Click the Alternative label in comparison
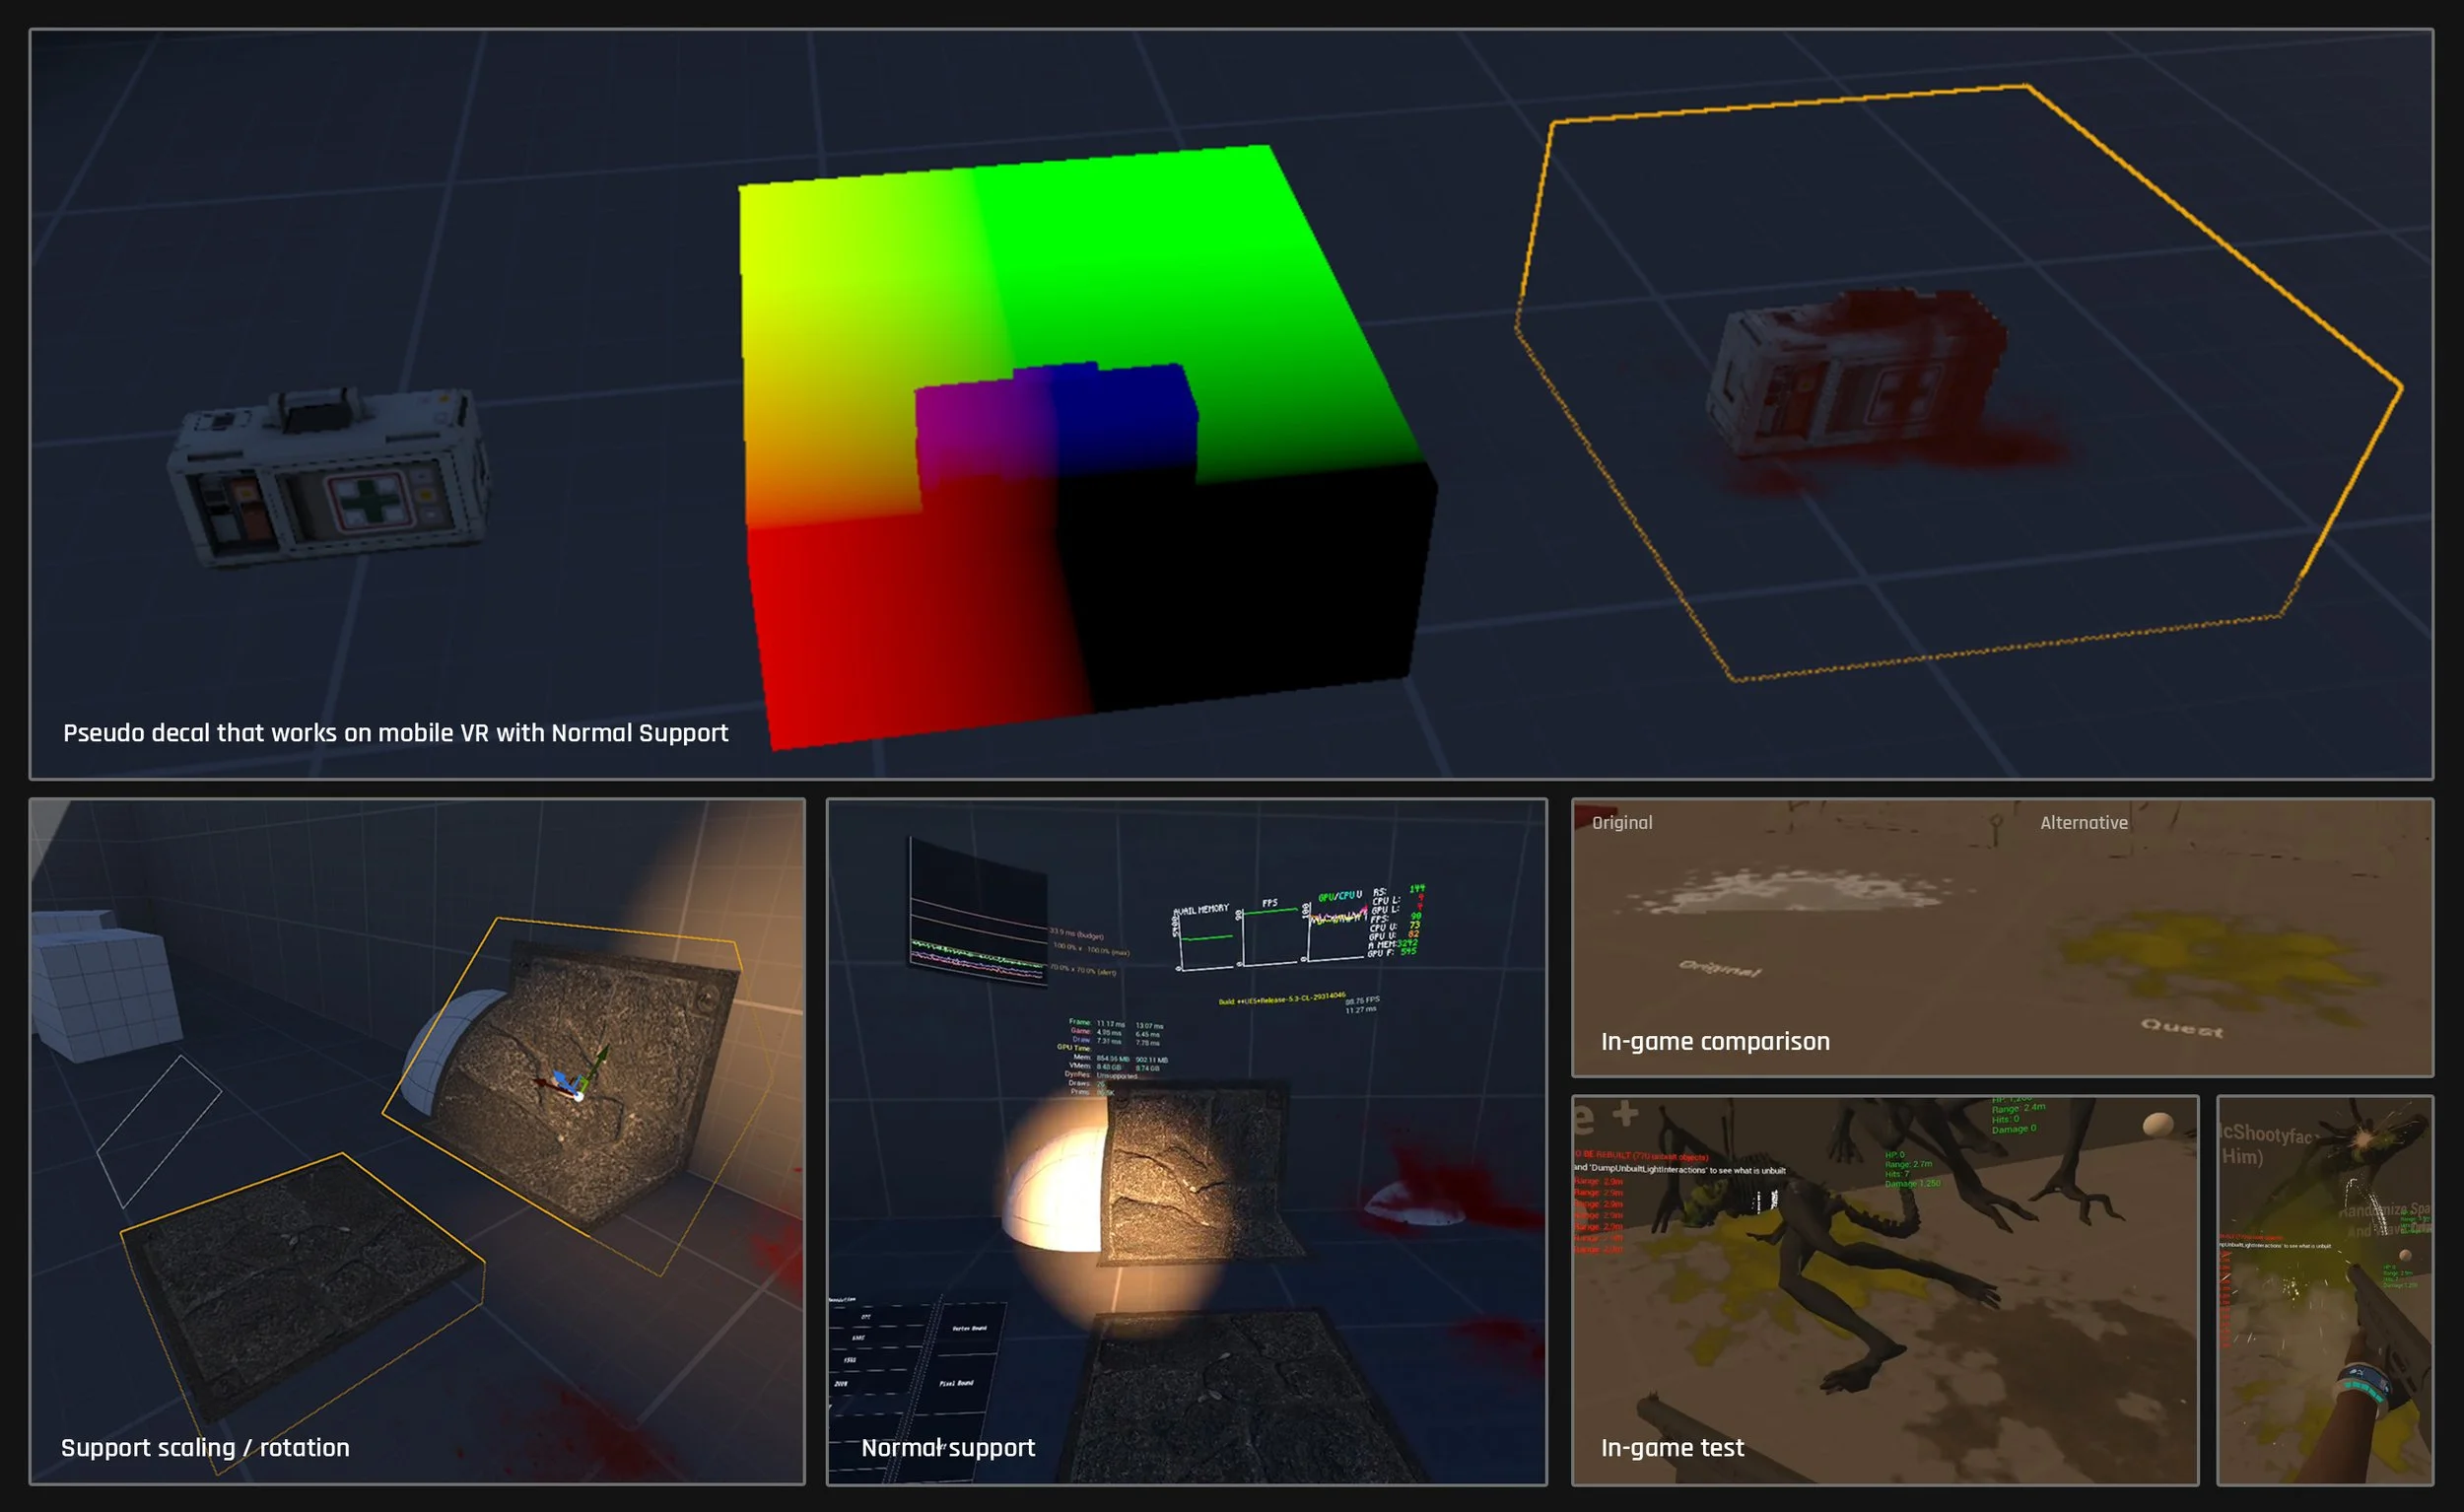This screenshot has width=2464, height=1512. 2083,822
